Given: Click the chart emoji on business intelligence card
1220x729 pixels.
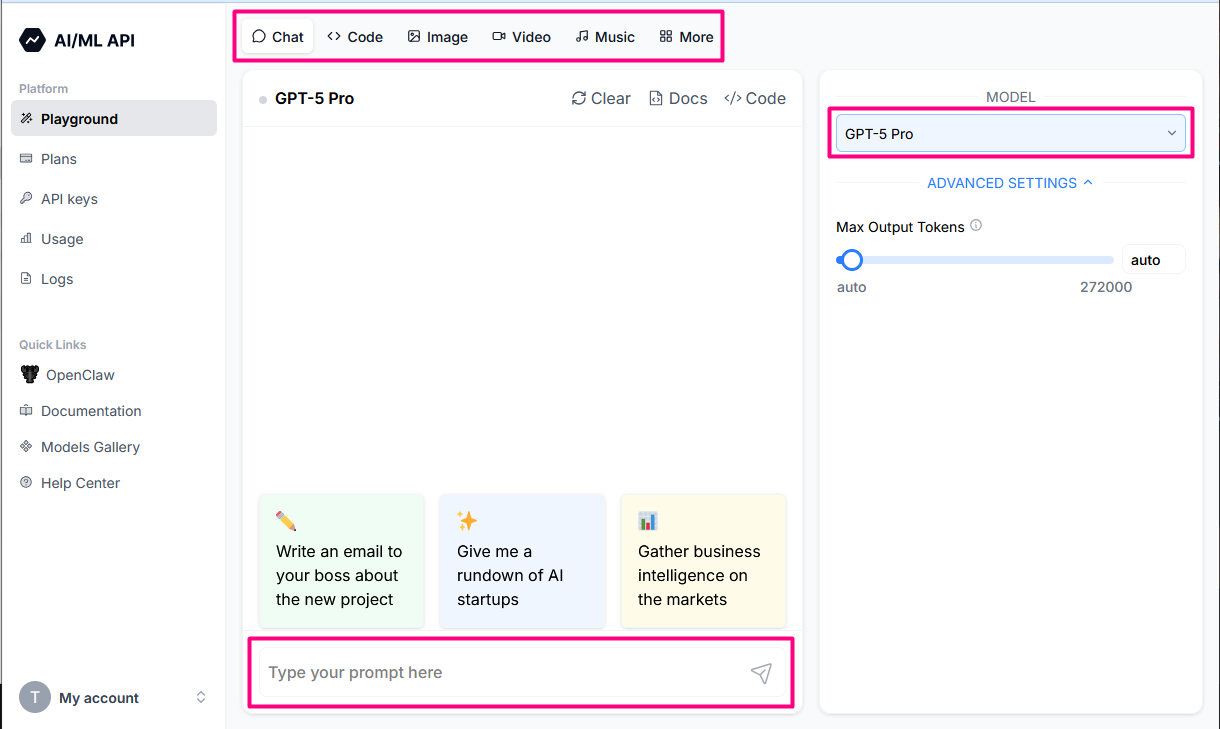Looking at the screenshot, I should (x=648, y=521).
